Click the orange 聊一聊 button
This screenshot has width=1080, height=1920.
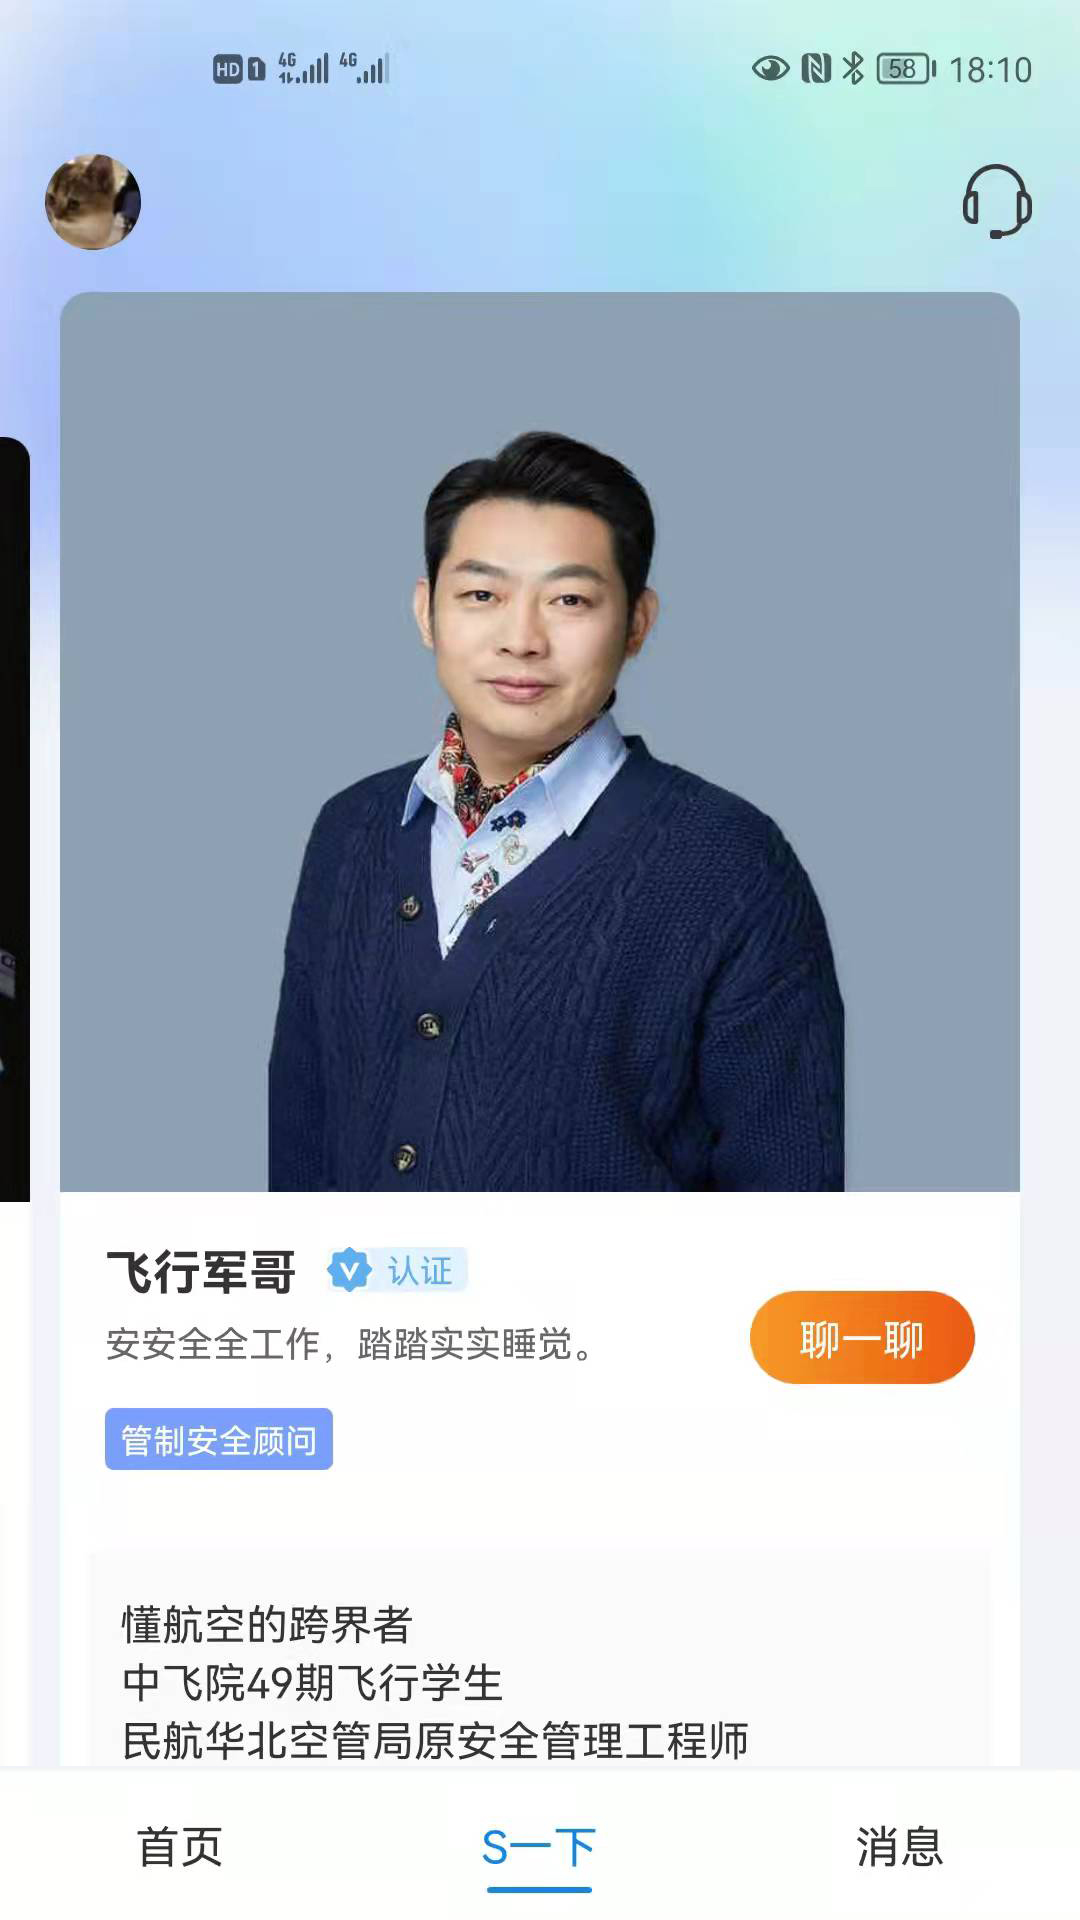point(862,1338)
